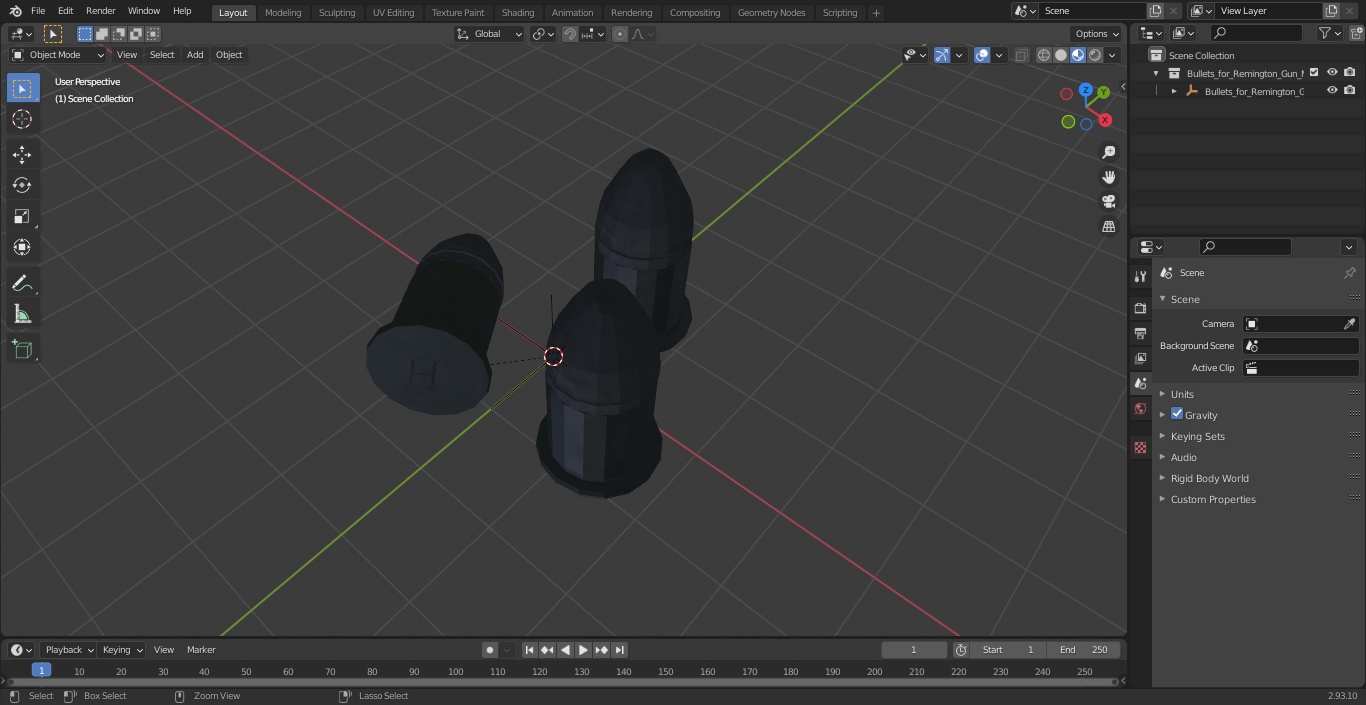Image resolution: width=1366 pixels, height=705 pixels.
Task: Disable collection render camera icon
Action: (1350, 72)
